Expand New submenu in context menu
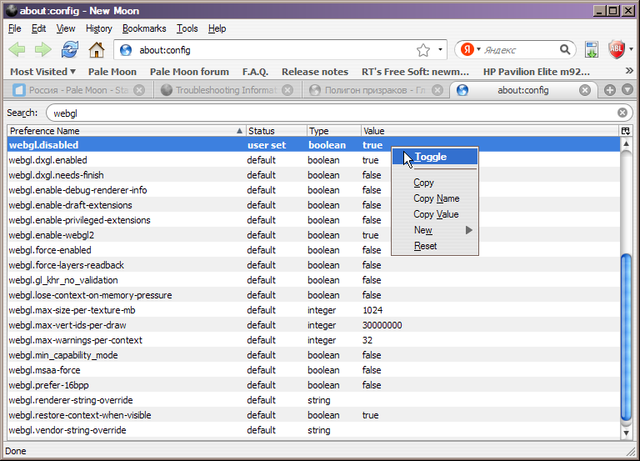The width and height of the screenshot is (640, 461). click(x=435, y=230)
